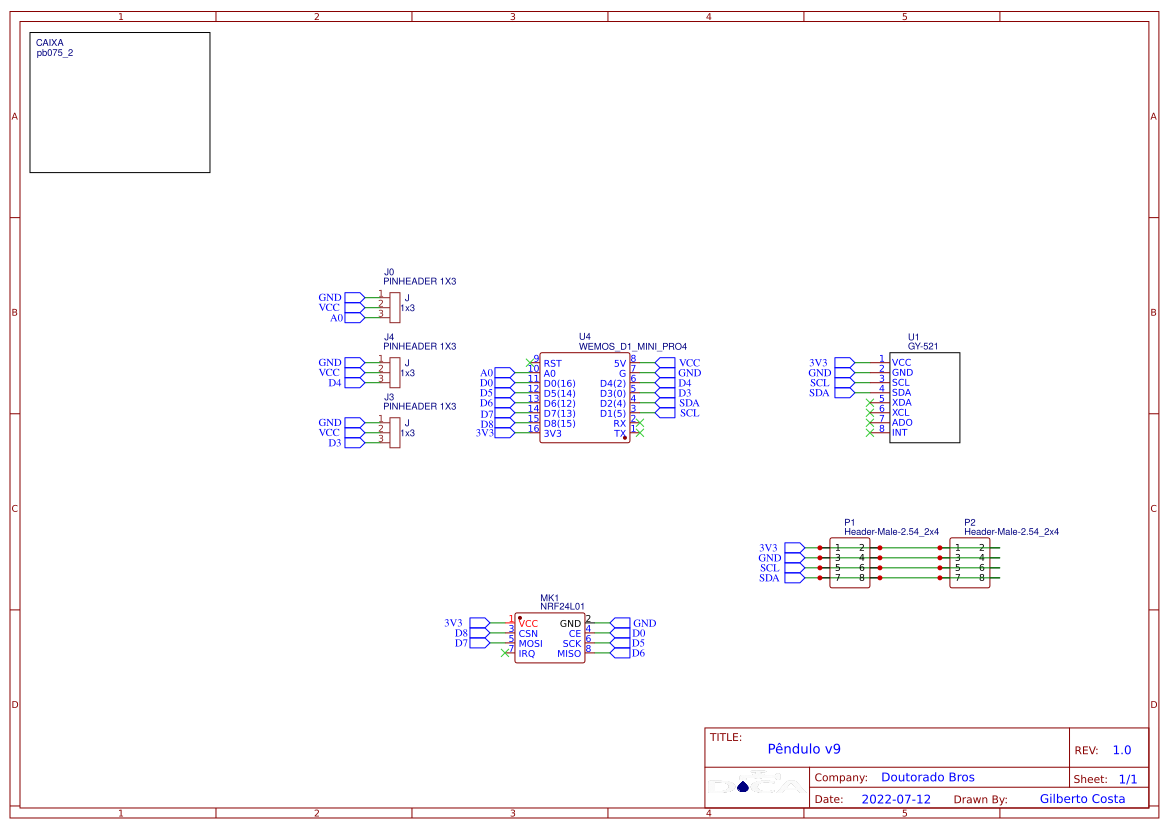Select the 3V3 net flag near GY-521
The image size is (1169, 828).
(818, 363)
